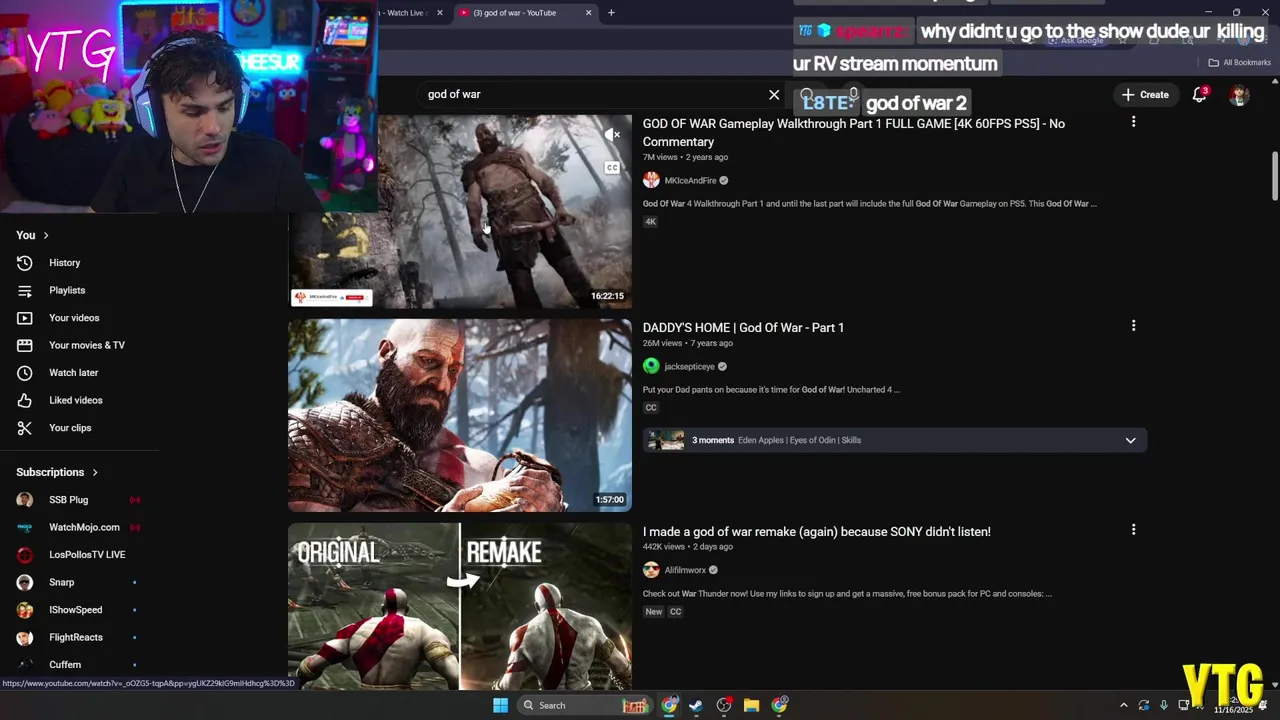The height and width of the screenshot is (720, 1280).
Task: Click the page vertical scrollbar
Action: pos(1275,176)
